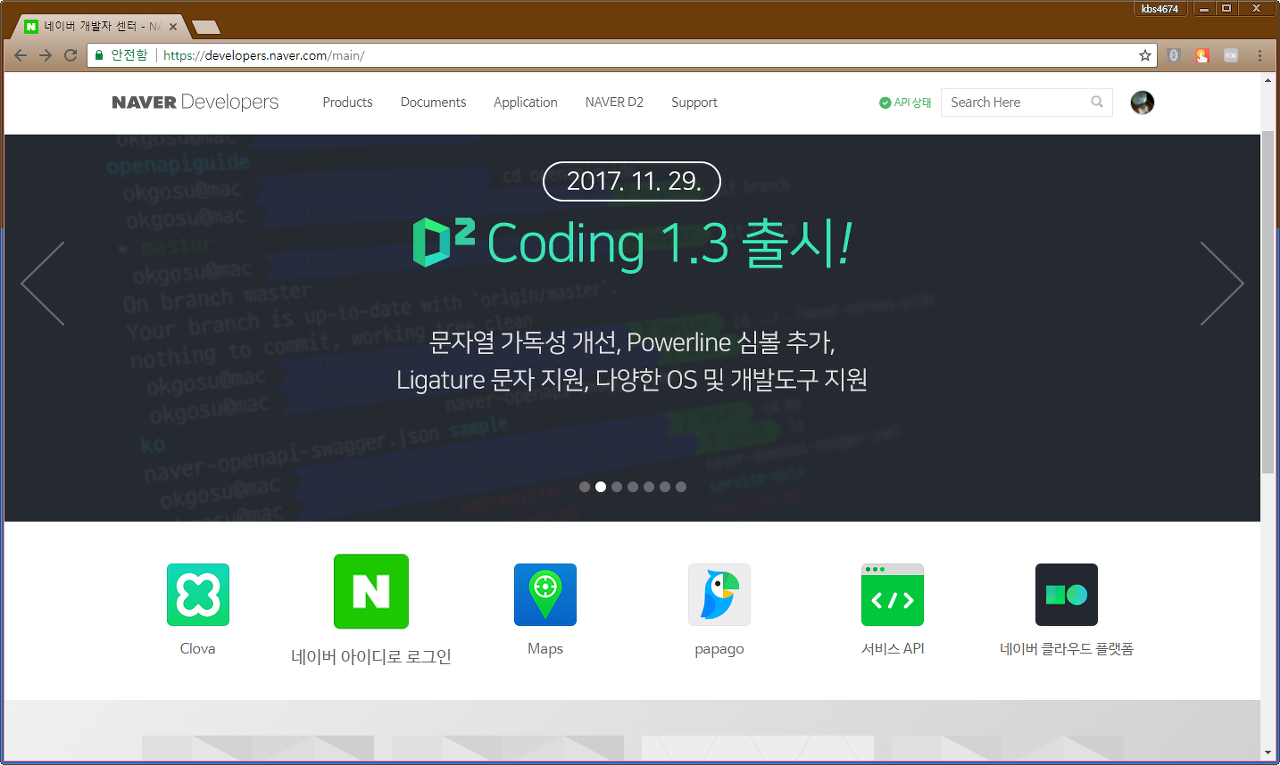Open the Documents menu
1280x765 pixels.
point(433,102)
